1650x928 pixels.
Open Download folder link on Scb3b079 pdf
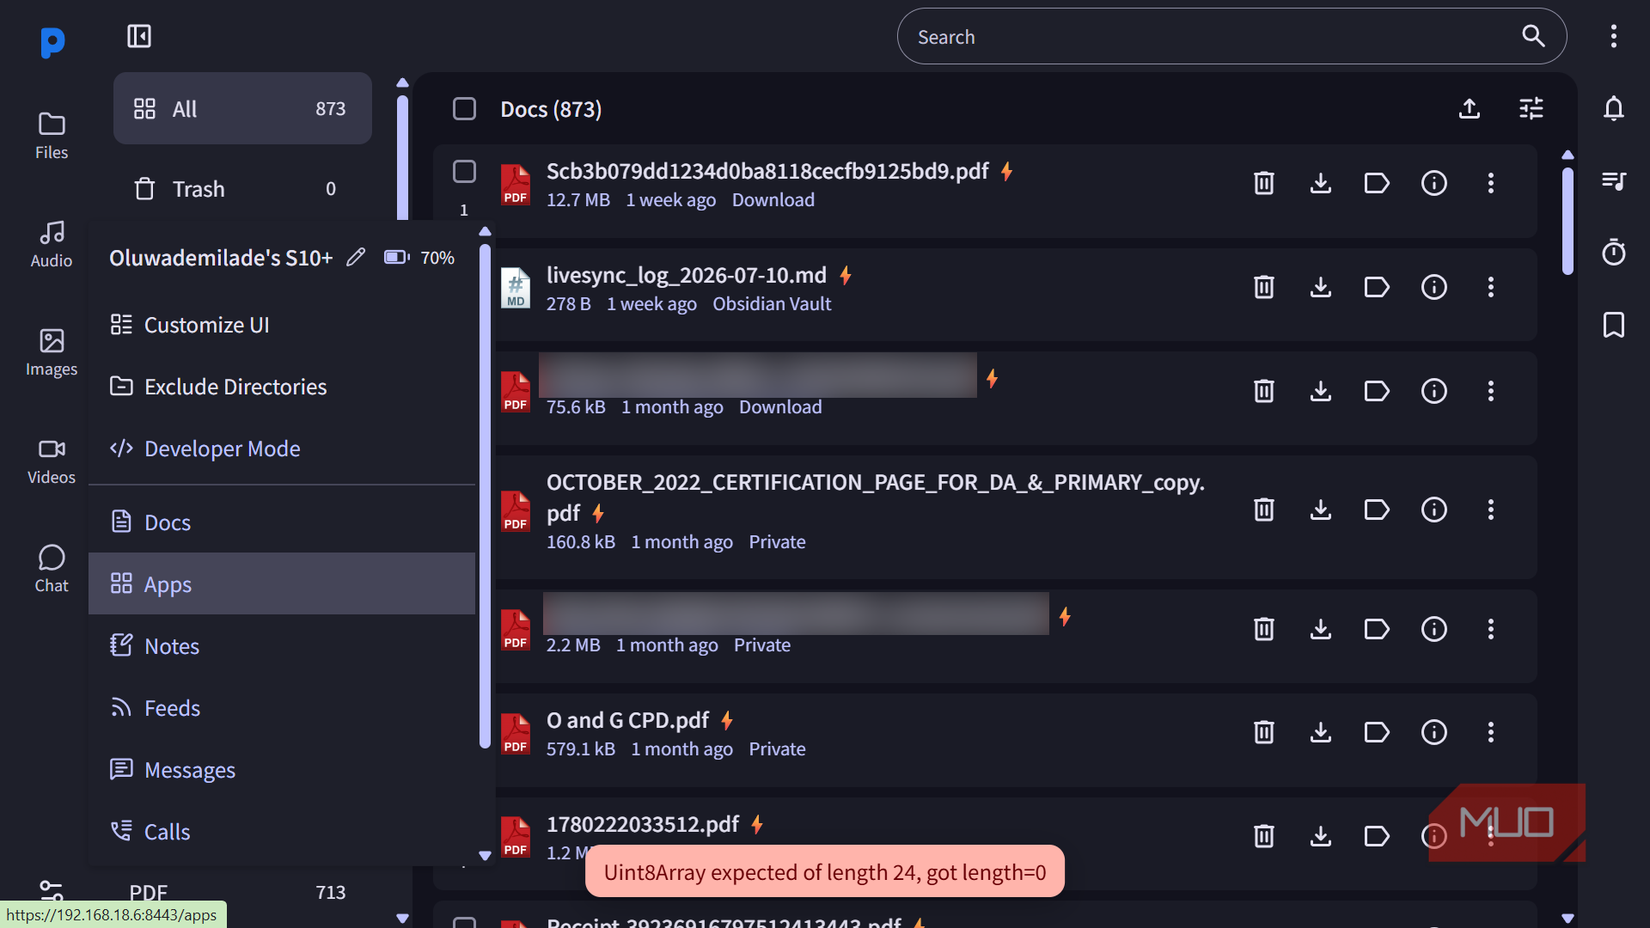[x=773, y=200]
